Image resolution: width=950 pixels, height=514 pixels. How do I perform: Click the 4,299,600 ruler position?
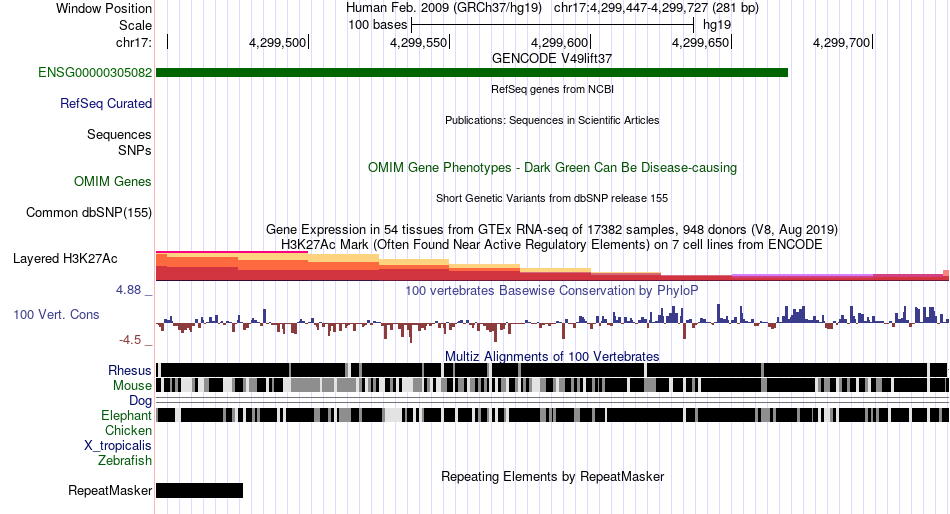tap(560, 42)
